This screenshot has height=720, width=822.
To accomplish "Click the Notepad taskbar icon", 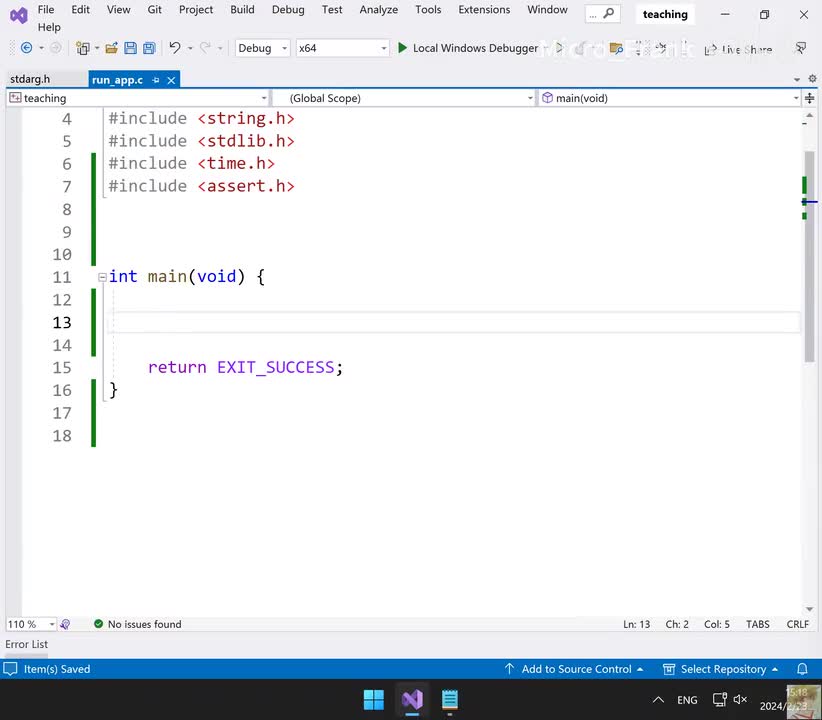I will [450, 700].
